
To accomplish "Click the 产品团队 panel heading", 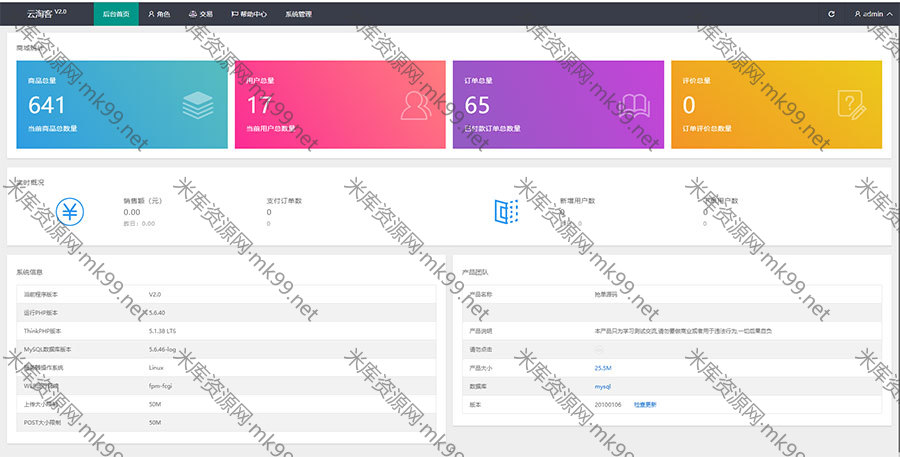I will [475, 272].
